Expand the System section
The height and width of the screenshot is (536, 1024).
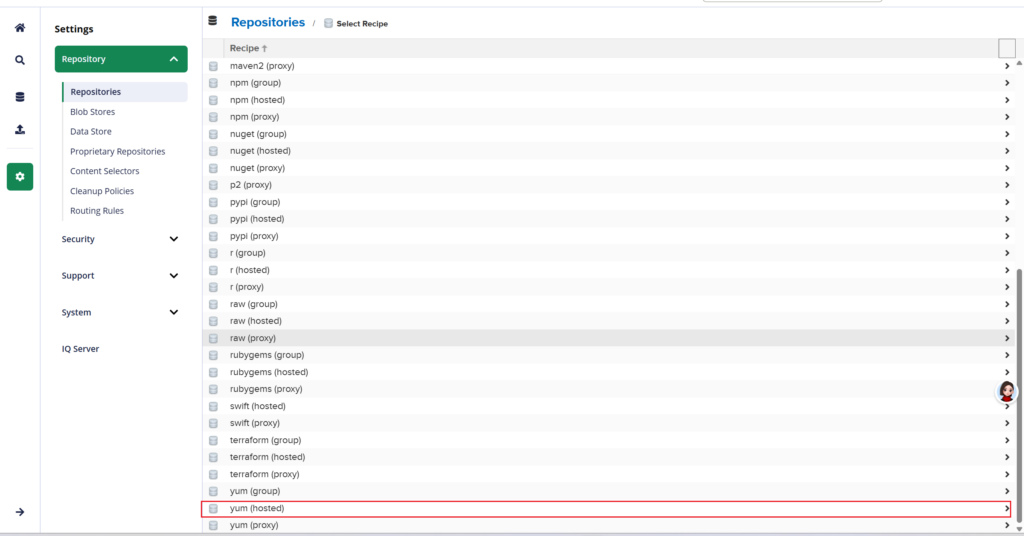click(173, 313)
